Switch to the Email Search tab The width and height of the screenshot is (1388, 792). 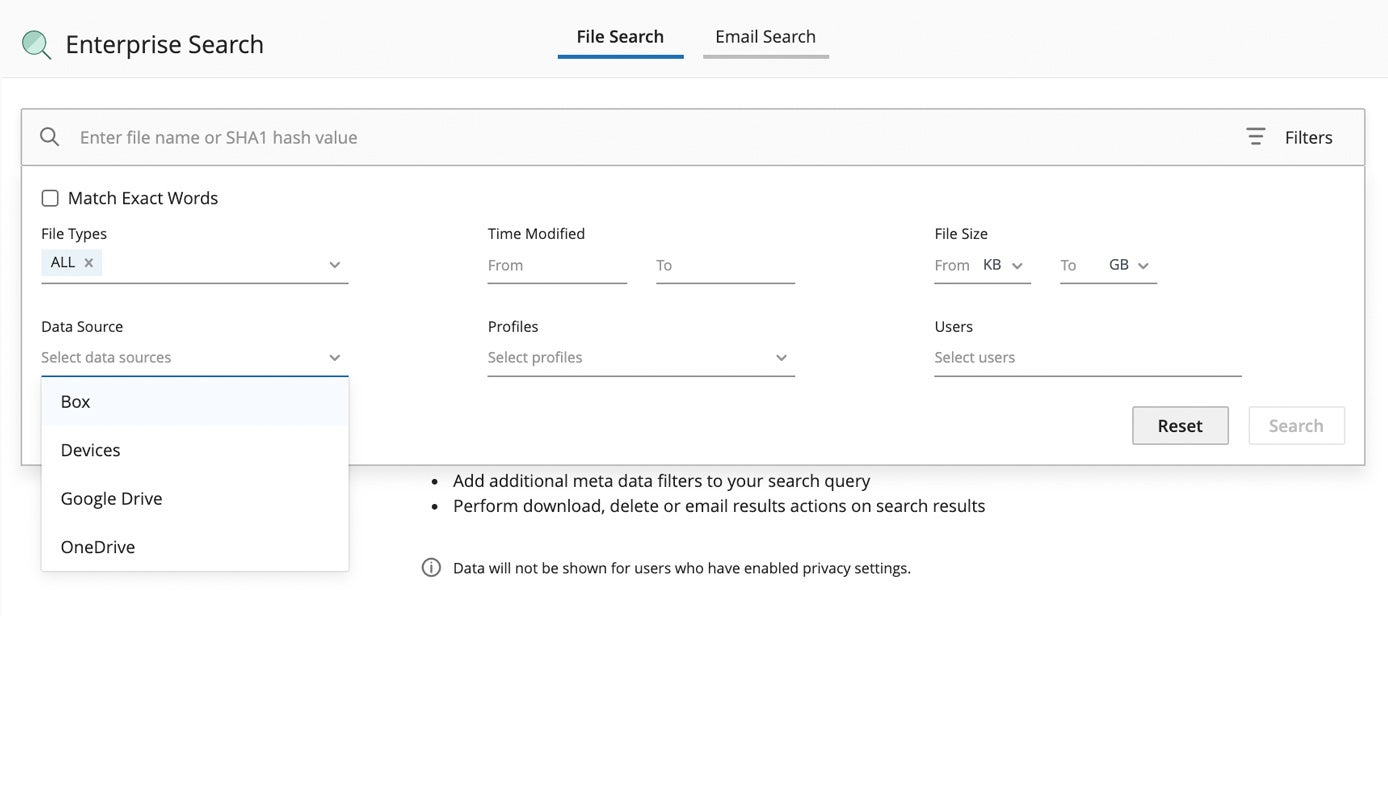coord(765,37)
